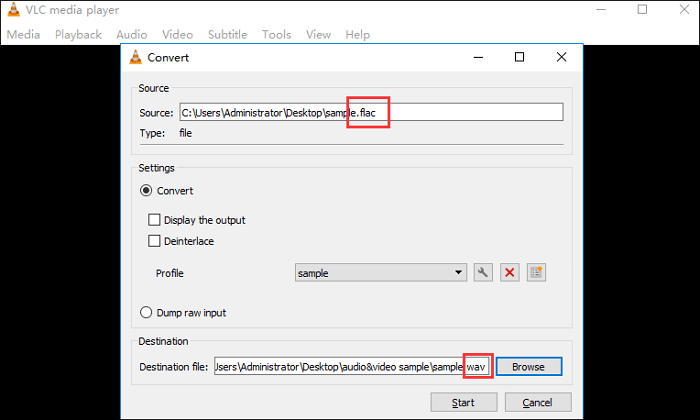Enable the Deinterlace checkbox
The image size is (700, 420).
(154, 241)
